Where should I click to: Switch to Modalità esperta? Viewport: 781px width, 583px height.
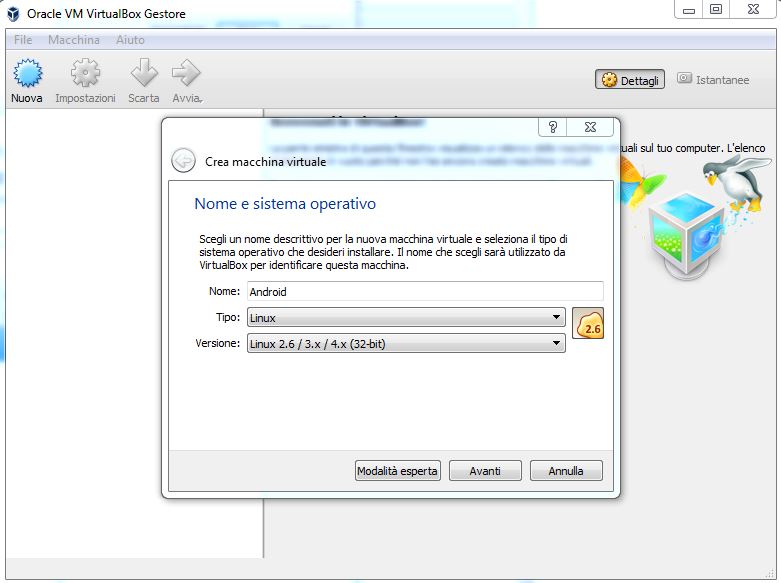click(x=398, y=471)
